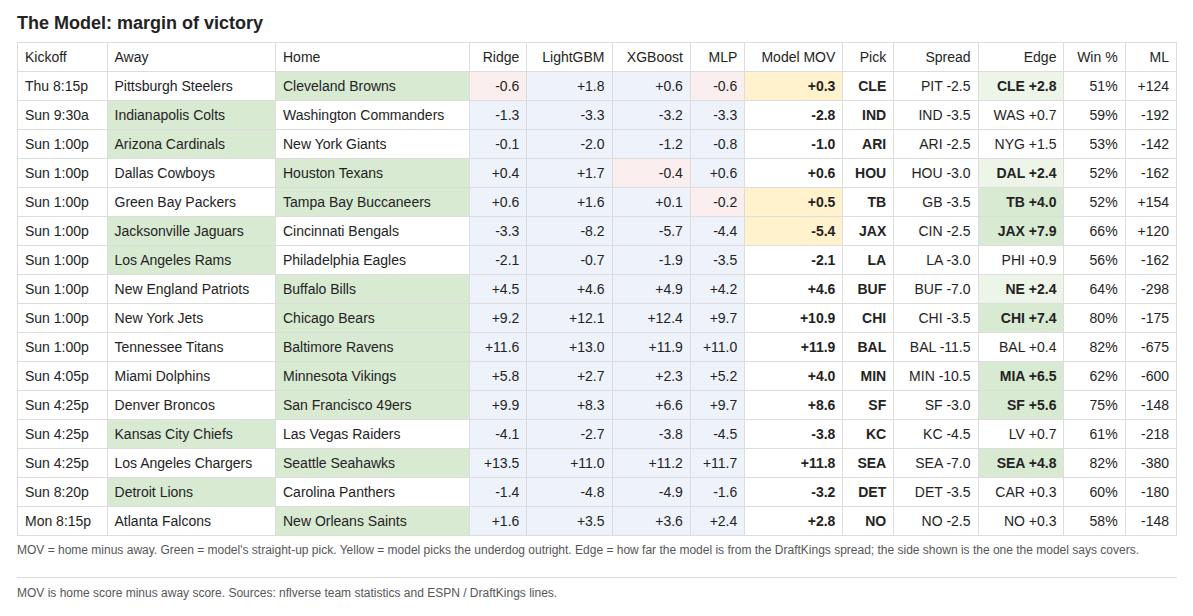This screenshot has height=616, width=1193.
Task: Select the New England Patriots cell
Action: pyautogui.click(x=191, y=289)
